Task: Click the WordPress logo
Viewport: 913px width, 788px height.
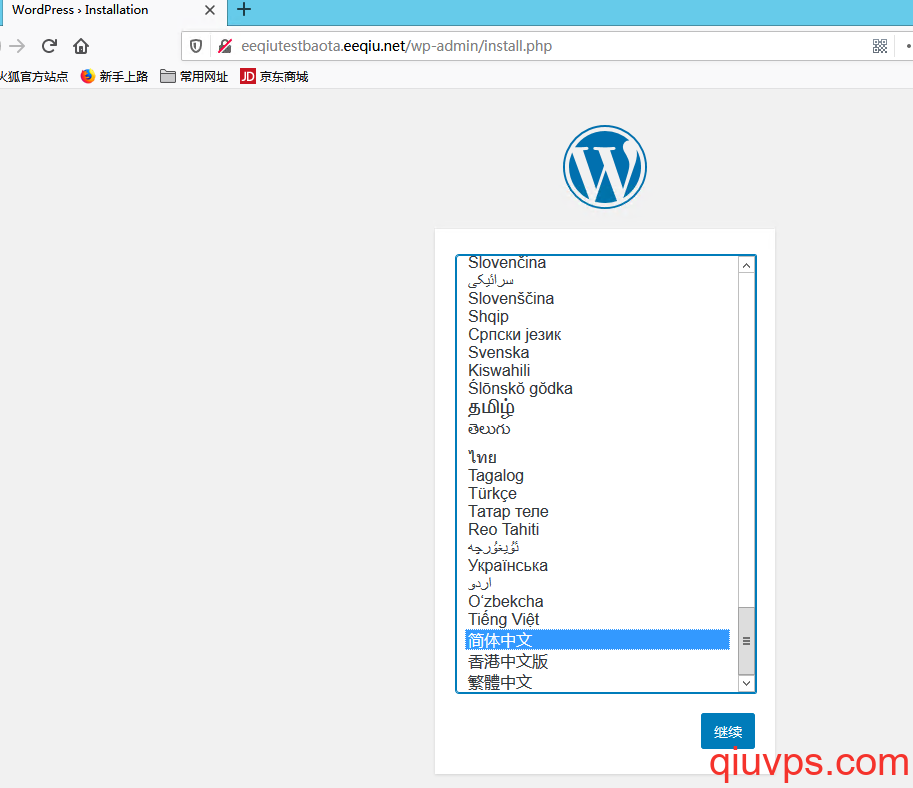Action: (605, 167)
